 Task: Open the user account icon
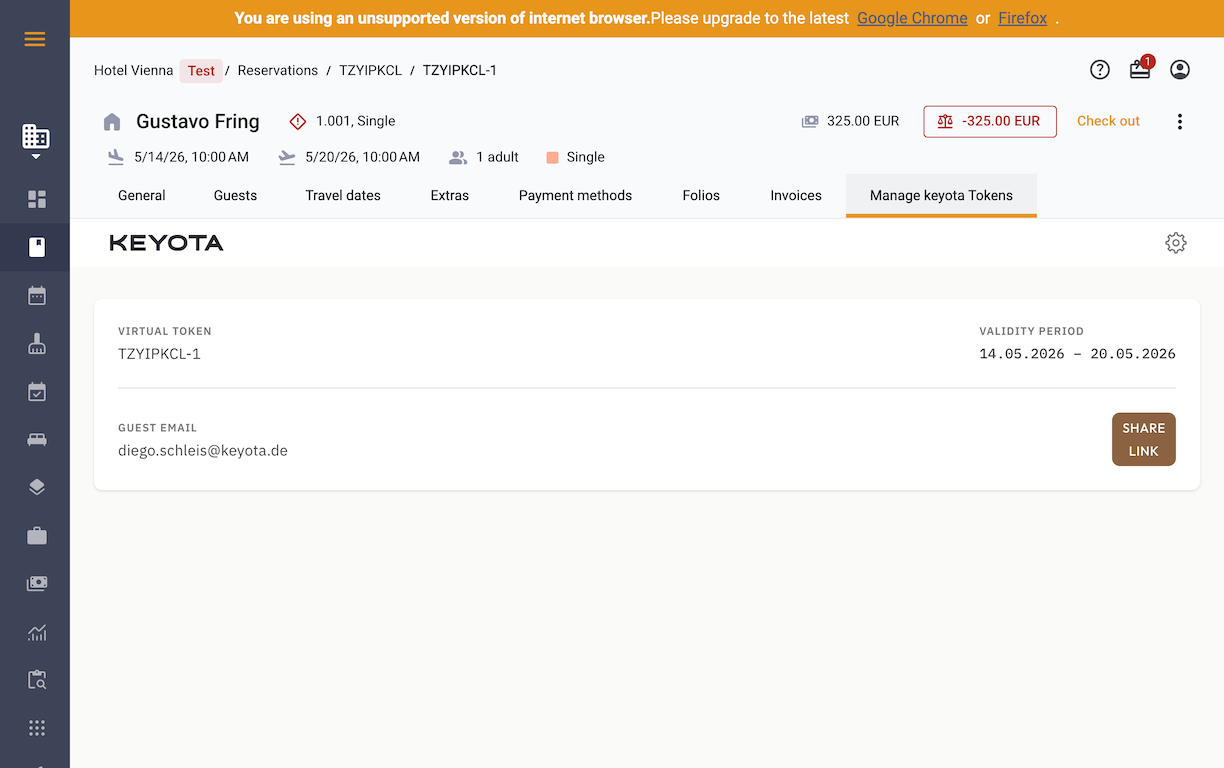tap(1180, 69)
